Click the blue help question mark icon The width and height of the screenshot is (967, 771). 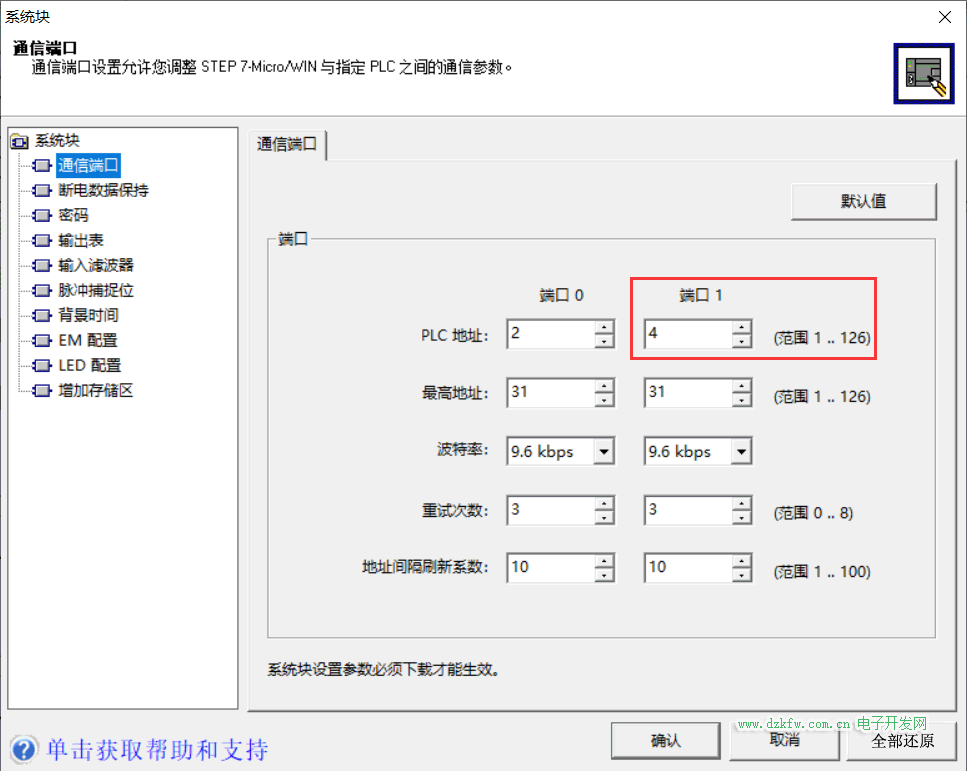click(x=24, y=748)
